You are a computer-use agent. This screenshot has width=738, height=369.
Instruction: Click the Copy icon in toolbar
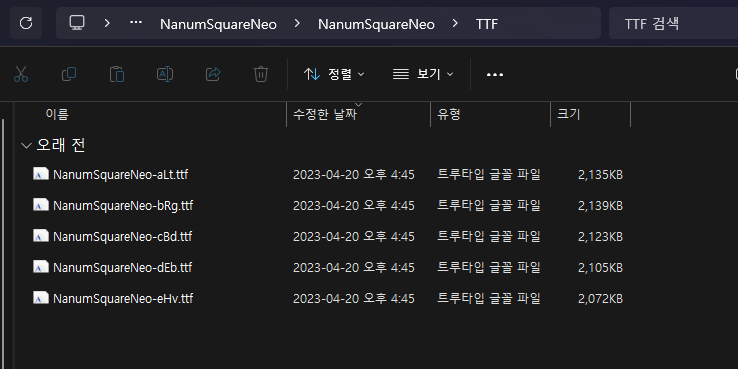[69, 74]
